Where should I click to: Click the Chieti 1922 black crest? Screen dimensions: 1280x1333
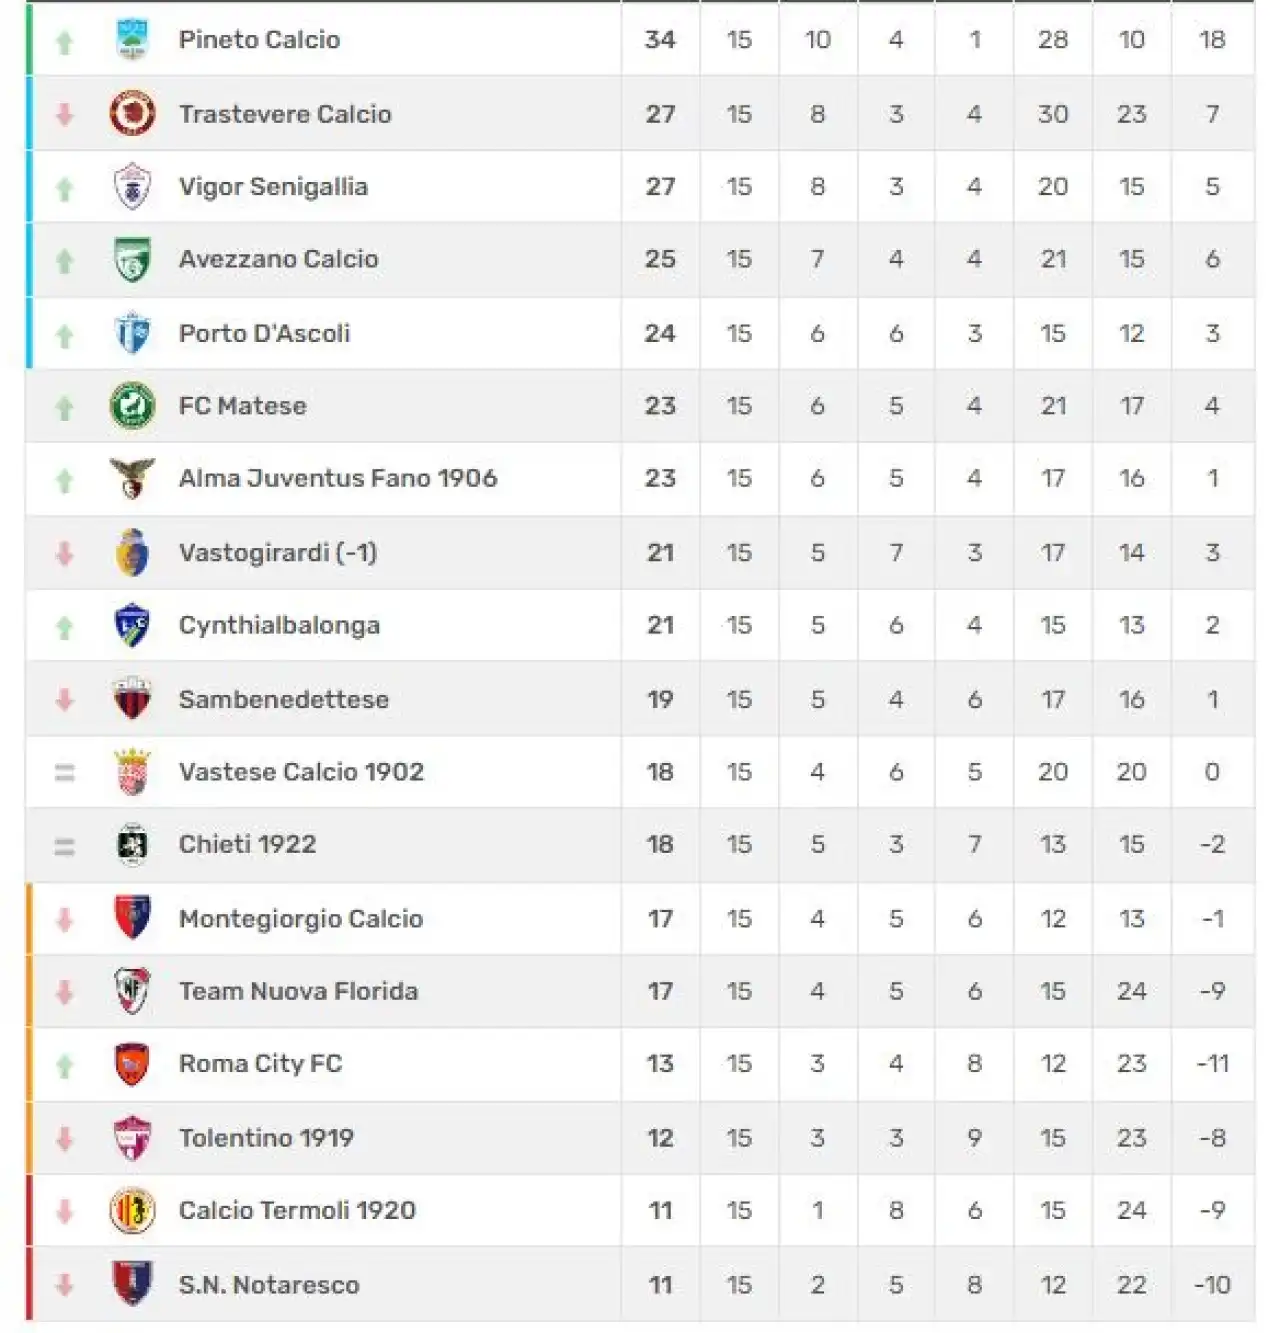point(132,845)
